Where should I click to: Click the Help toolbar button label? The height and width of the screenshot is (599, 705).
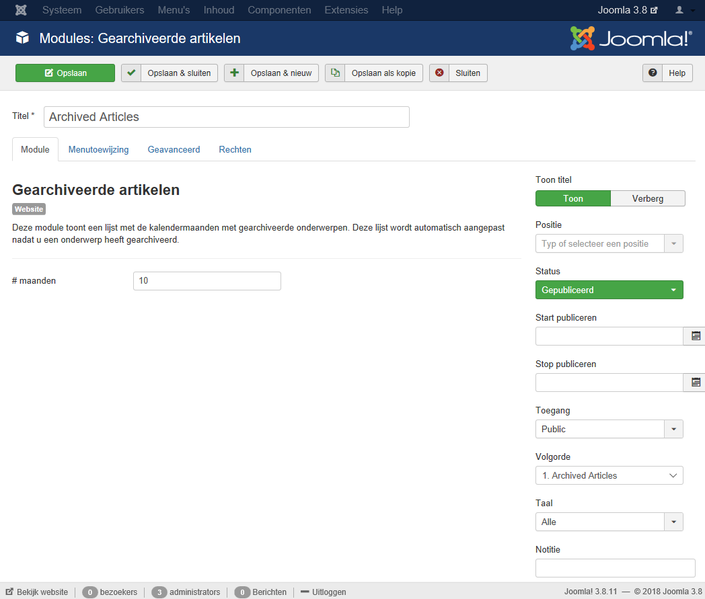tap(677, 73)
